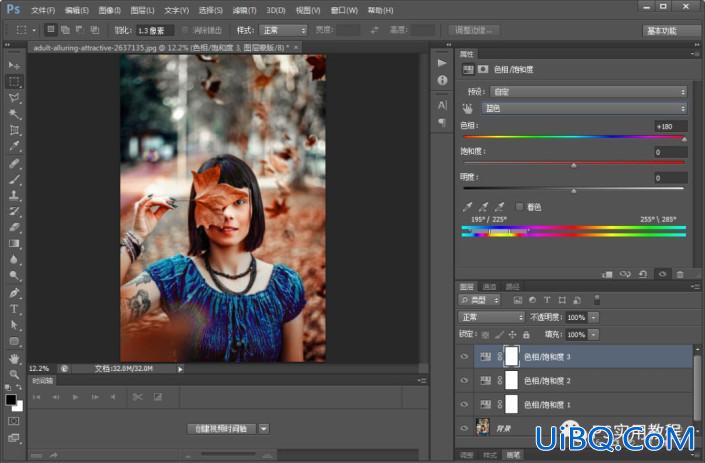Select the Eraser tool
Image resolution: width=705 pixels, height=463 pixels.
tap(14, 227)
